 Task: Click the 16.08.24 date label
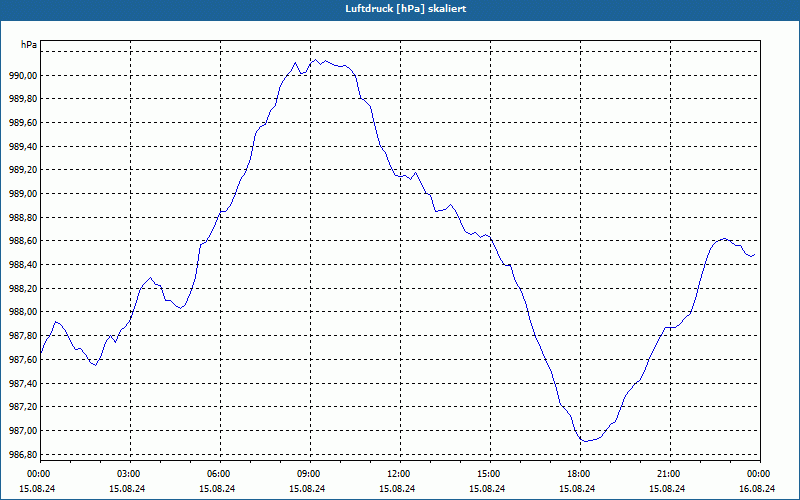(x=757, y=488)
